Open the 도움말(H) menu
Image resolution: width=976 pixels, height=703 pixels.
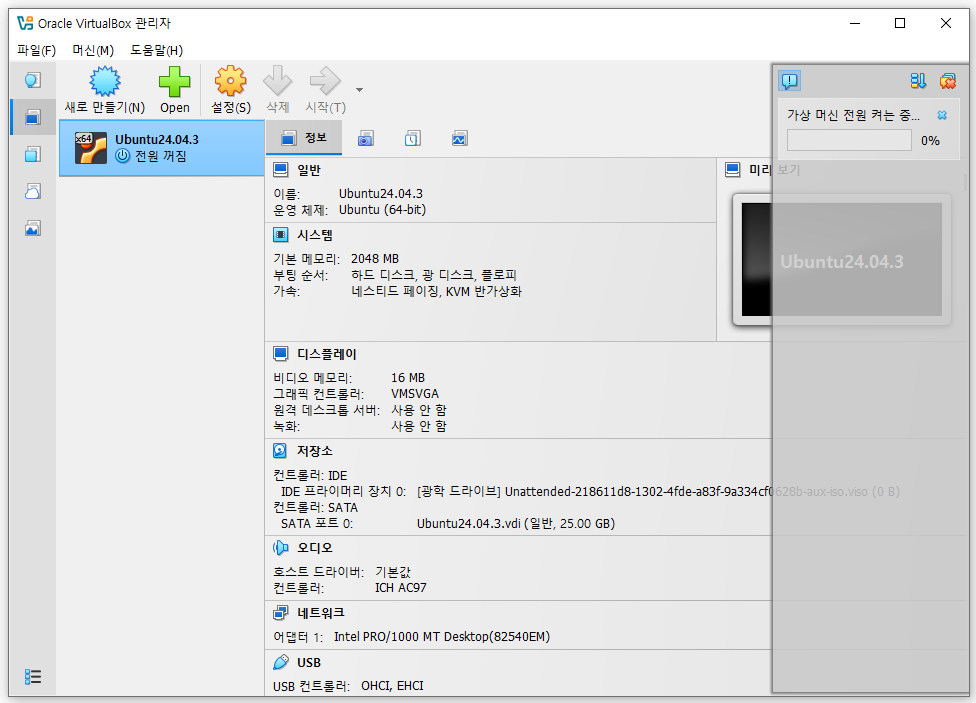[156, 50]
